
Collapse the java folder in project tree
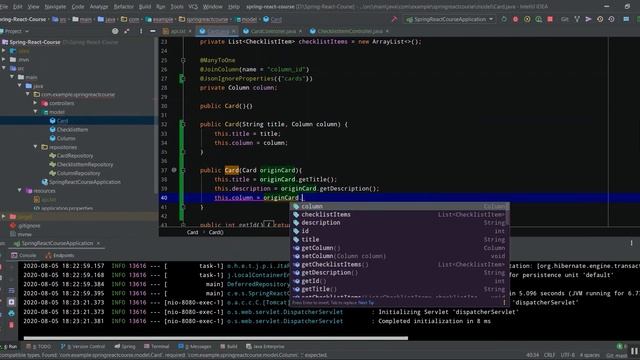20,86
